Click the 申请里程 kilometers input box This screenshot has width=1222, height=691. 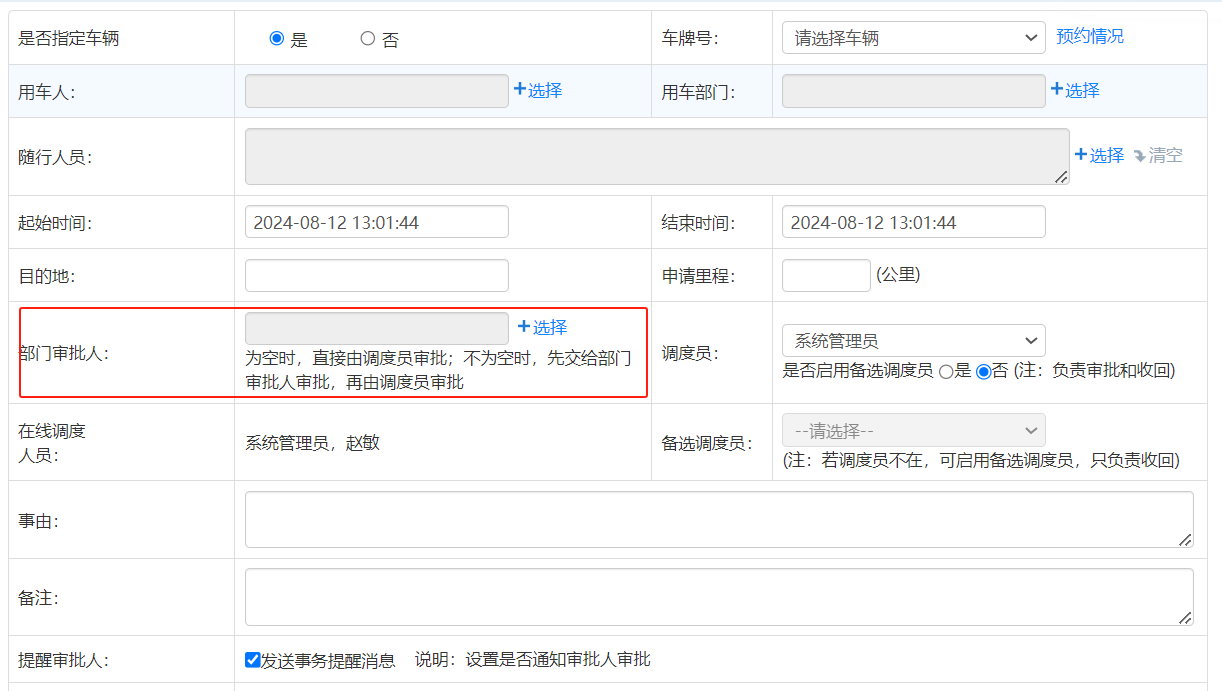[825, 275]
